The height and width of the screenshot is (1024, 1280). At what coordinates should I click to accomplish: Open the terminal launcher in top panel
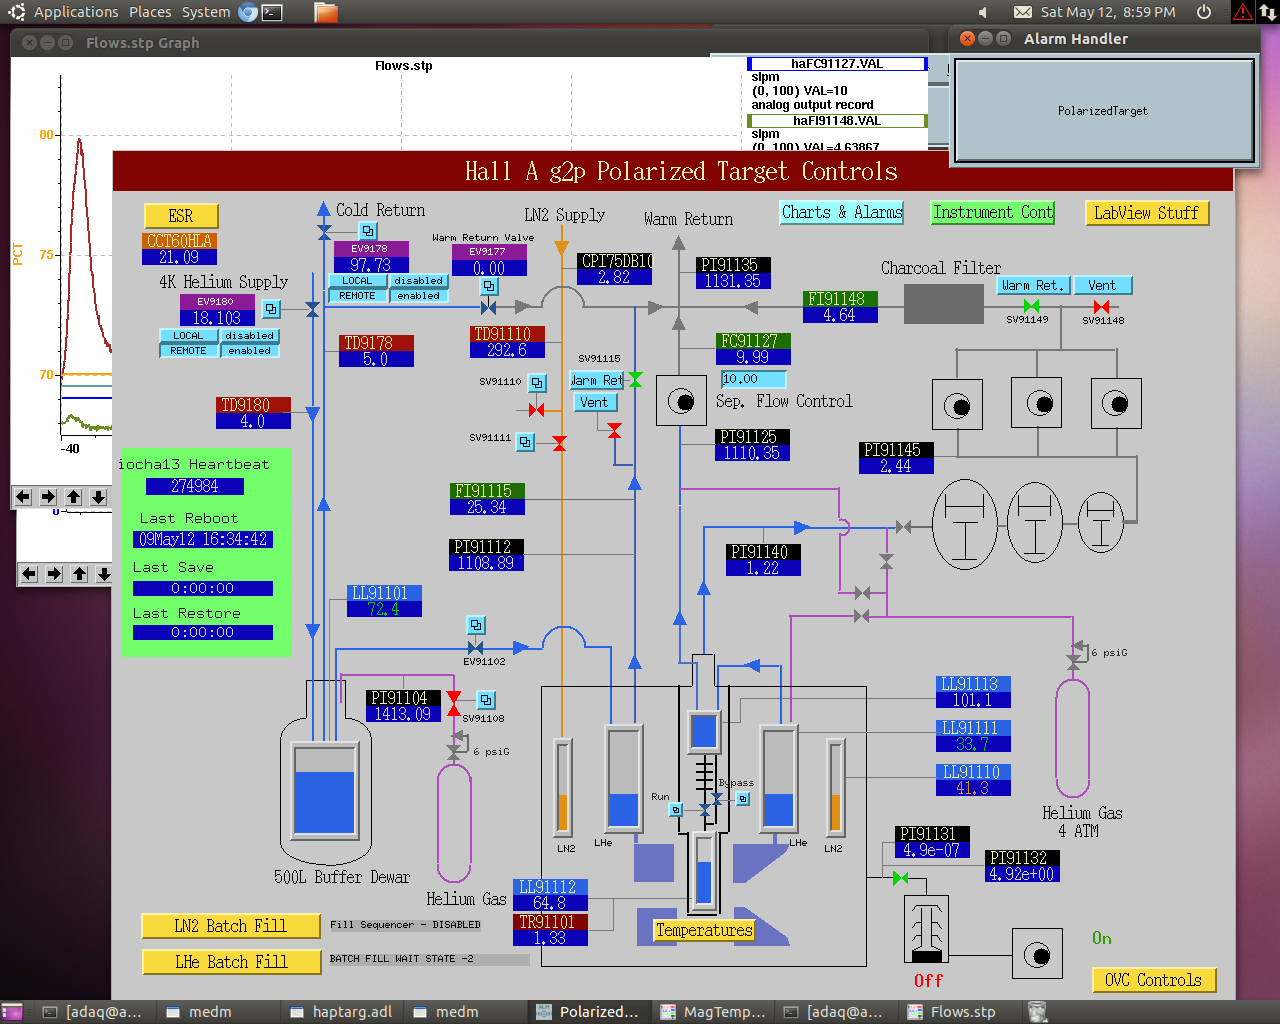(x=272, y=12)
